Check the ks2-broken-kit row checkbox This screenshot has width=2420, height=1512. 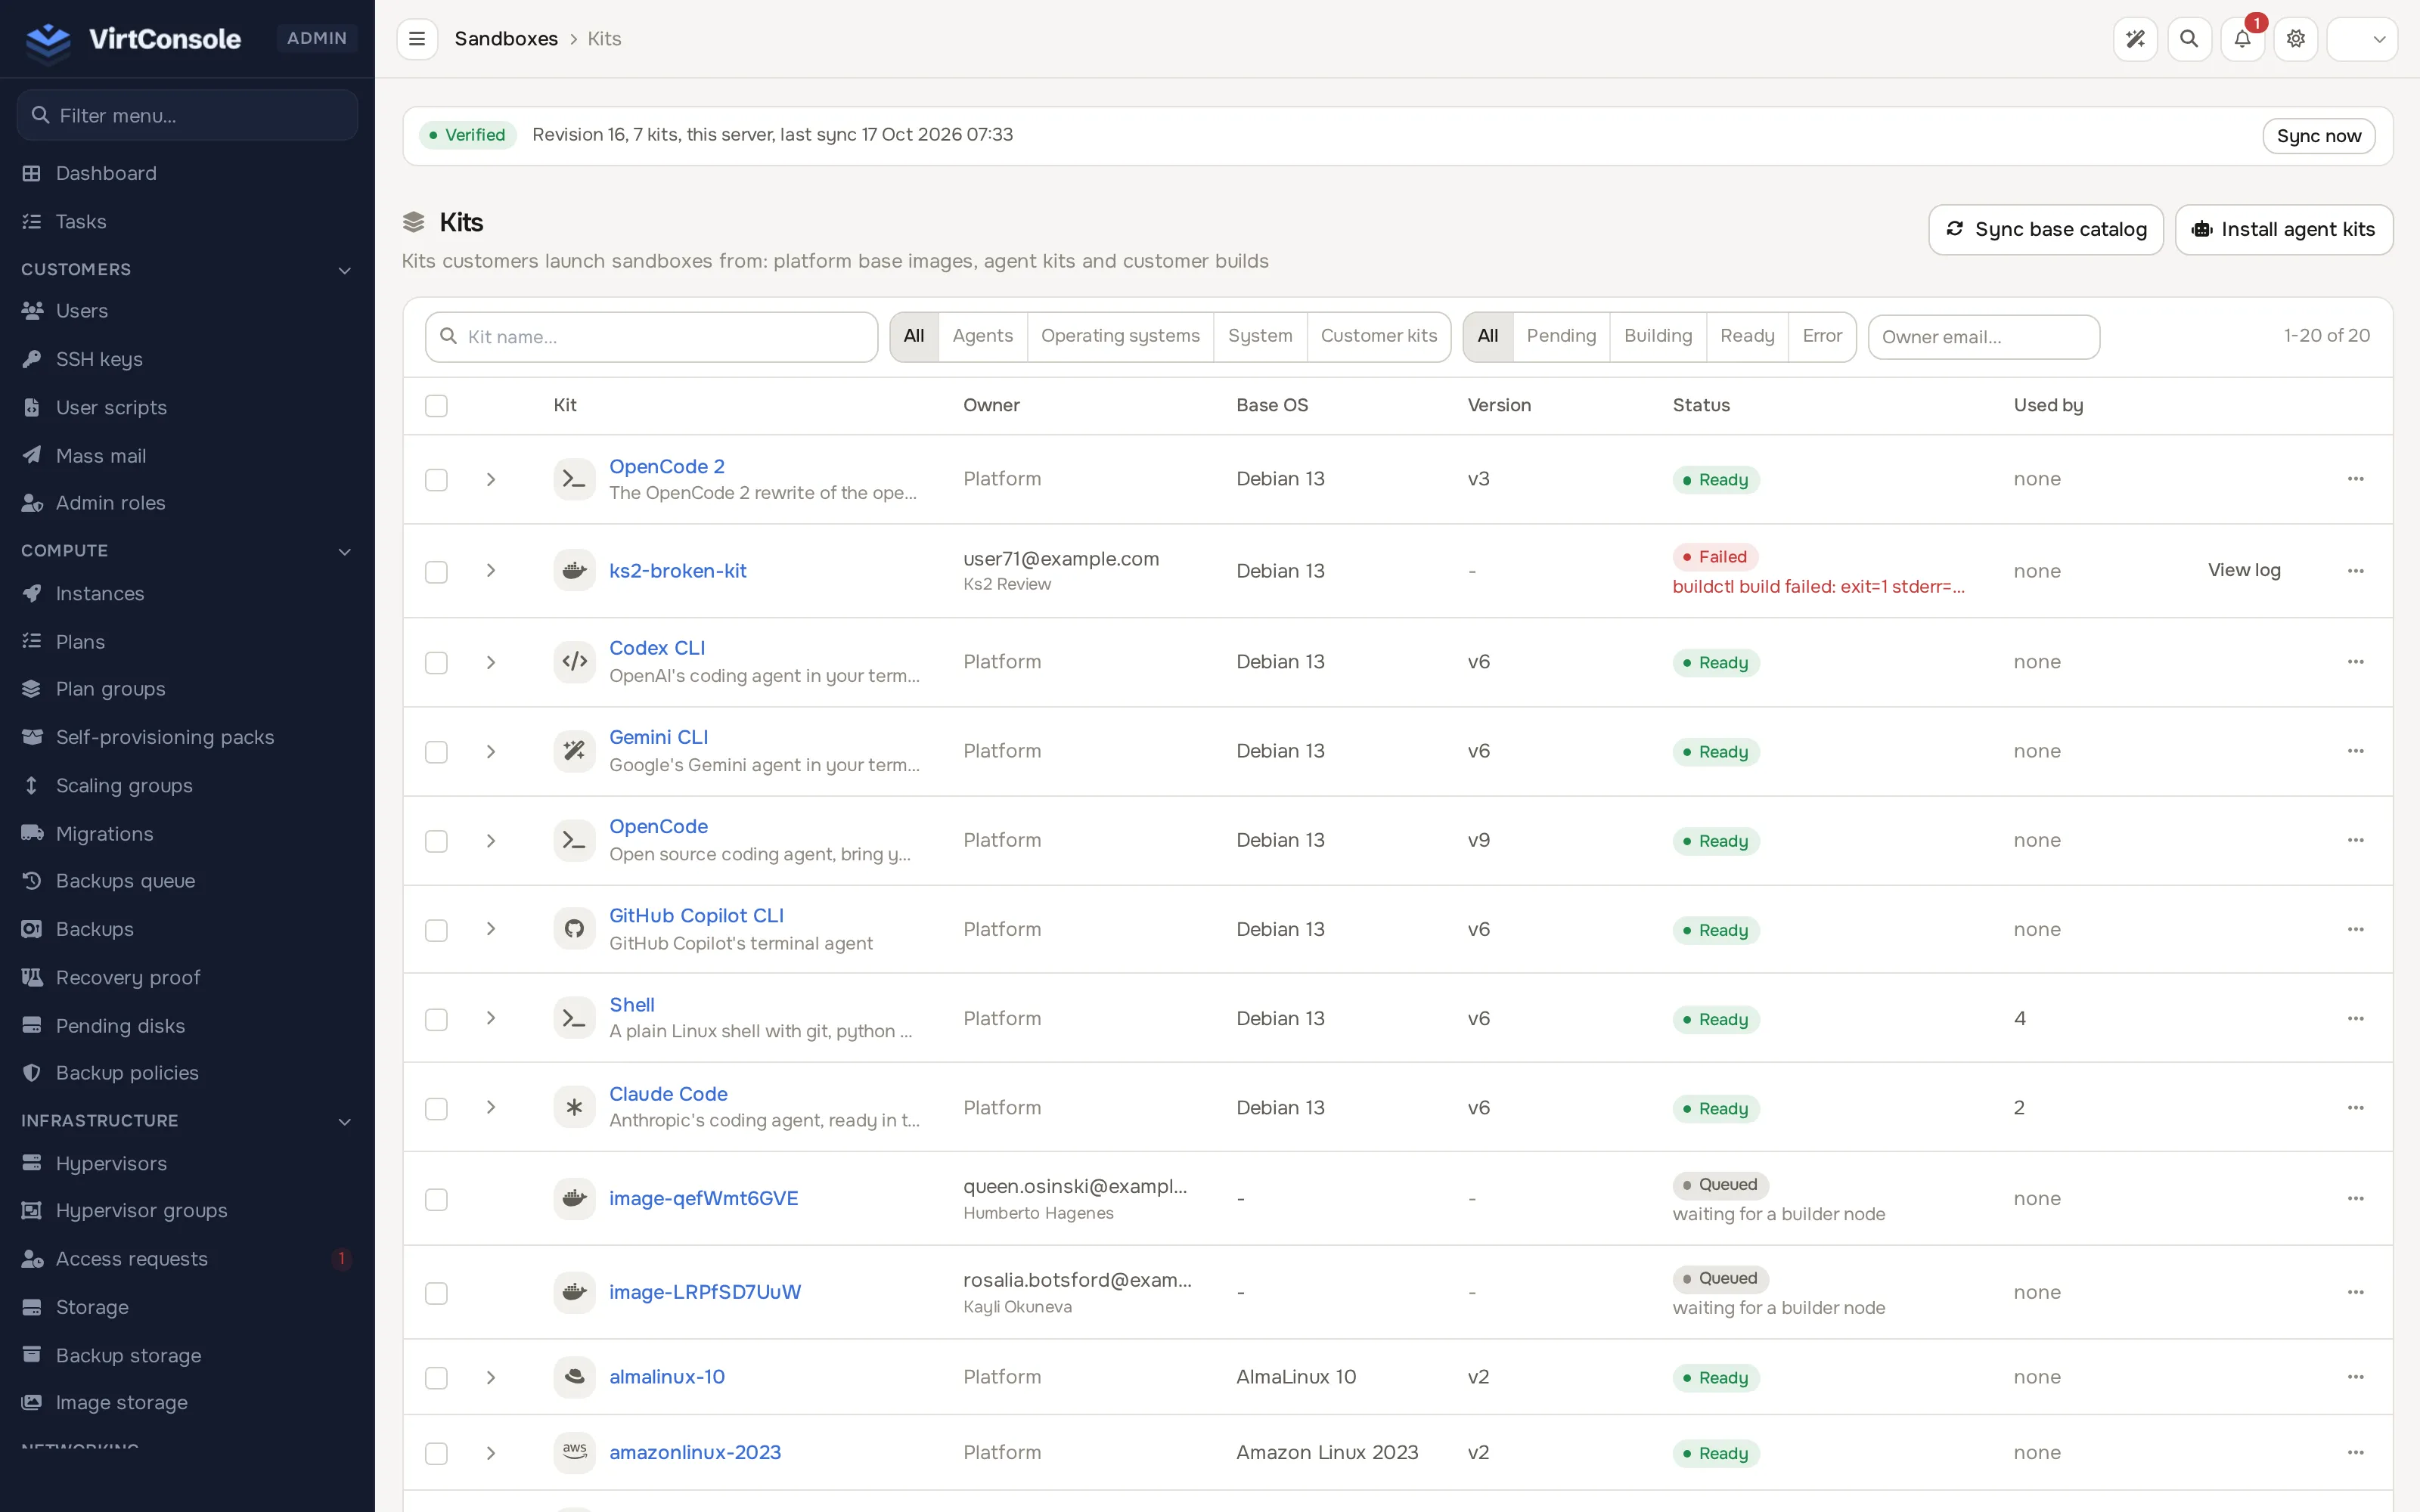coord(436,572)
